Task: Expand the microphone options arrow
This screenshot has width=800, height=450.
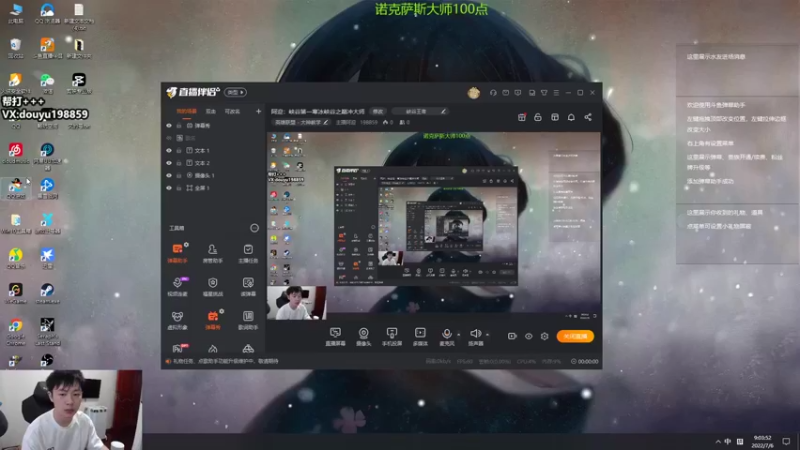Action: tap(459, 335)
